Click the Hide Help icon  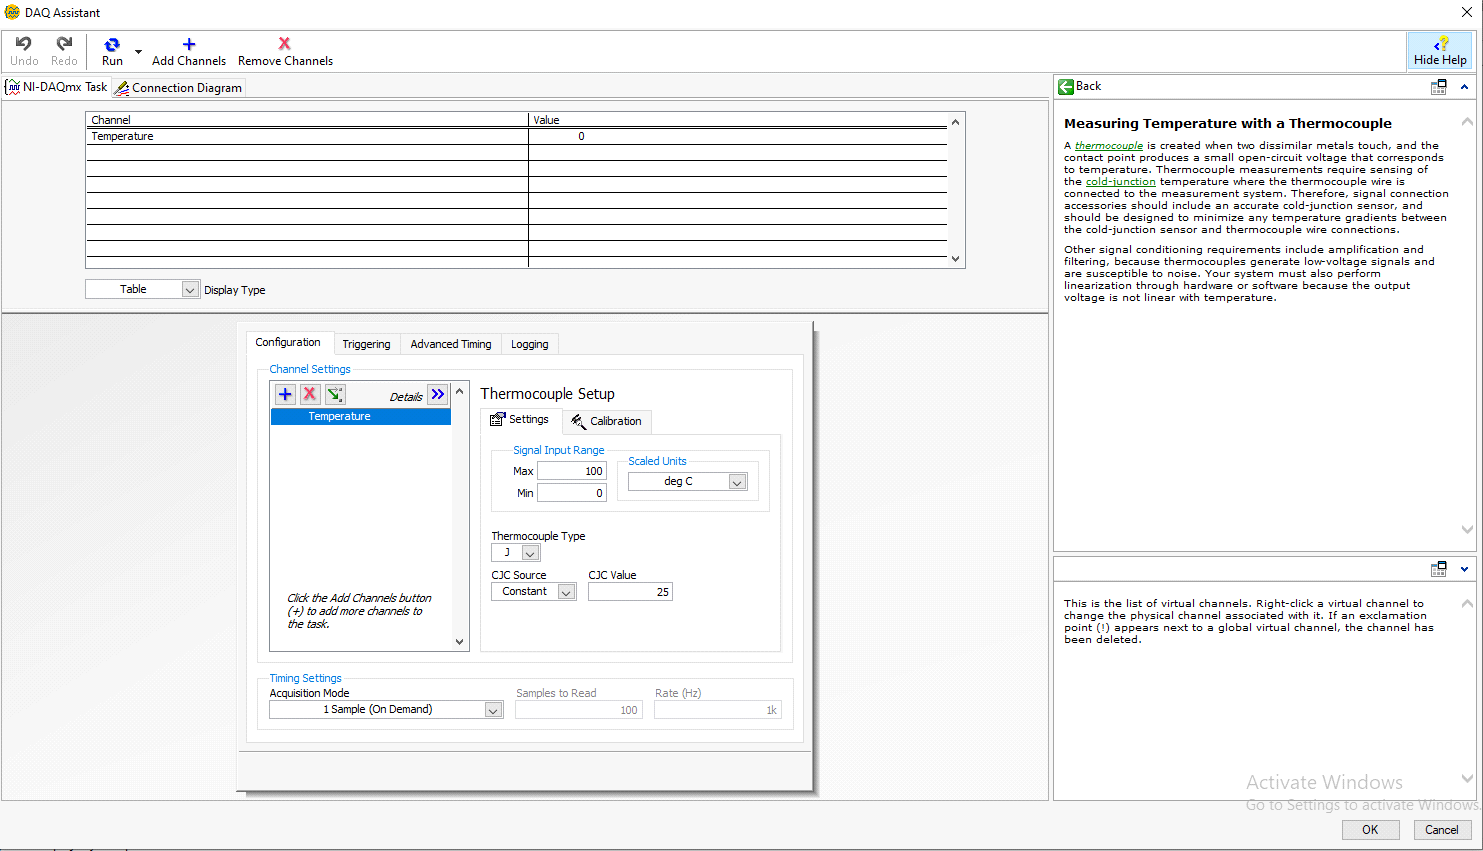[1440, 45]
